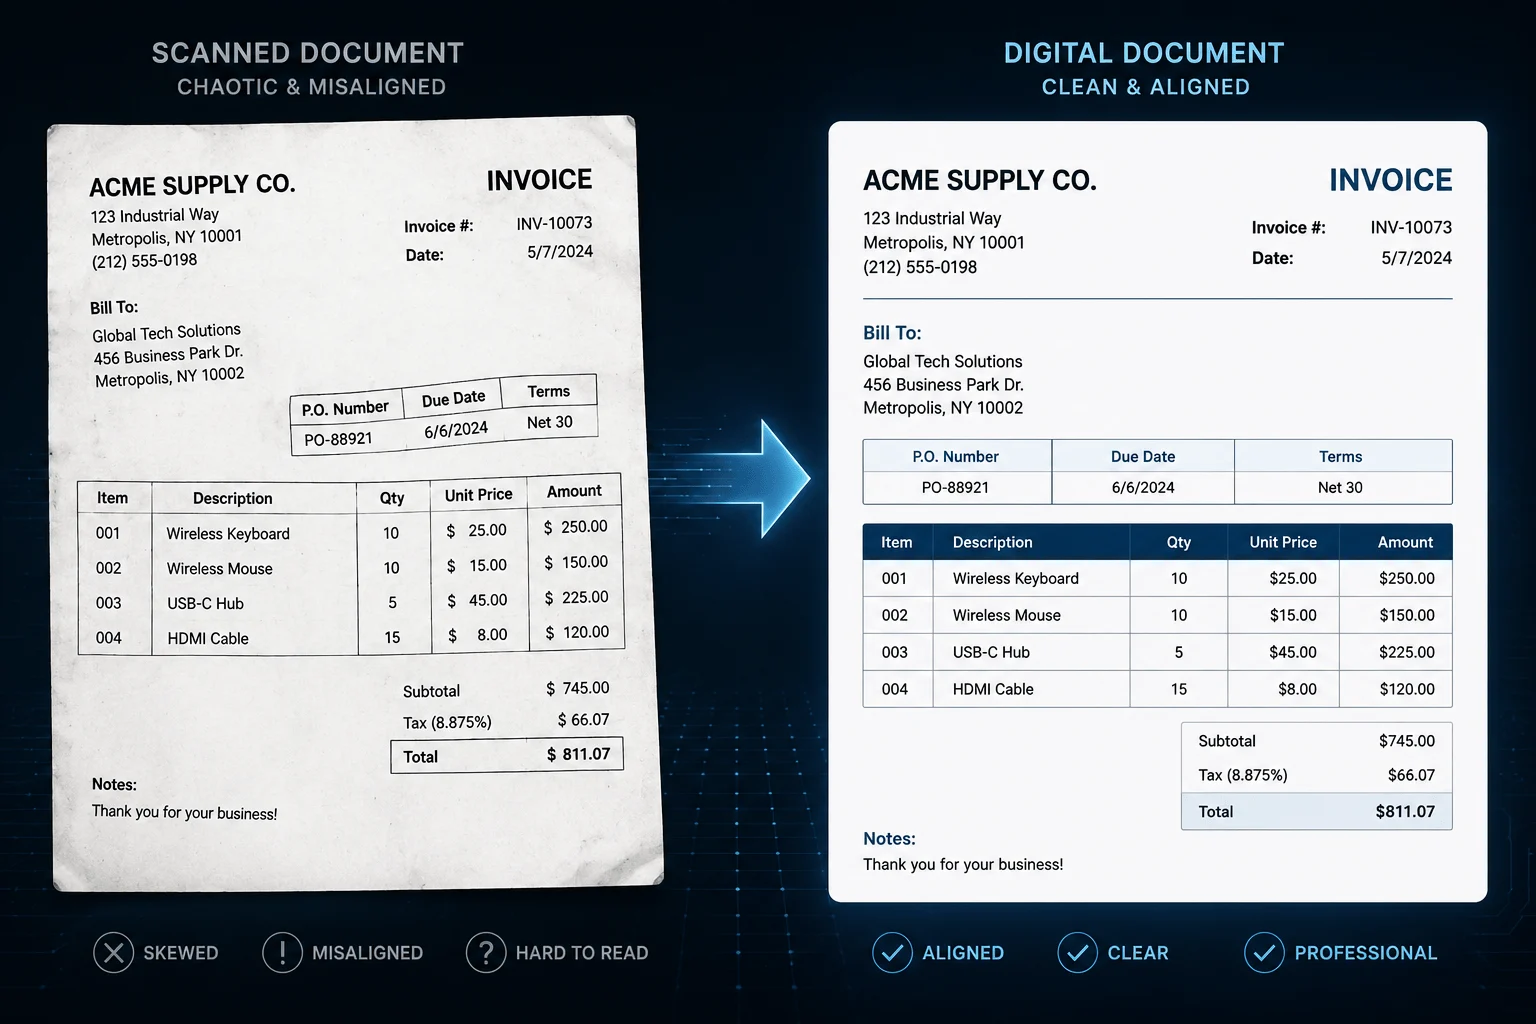
Task: Click the DIGITAL DOCUMENT heading
Action: tap(1144, 53)
